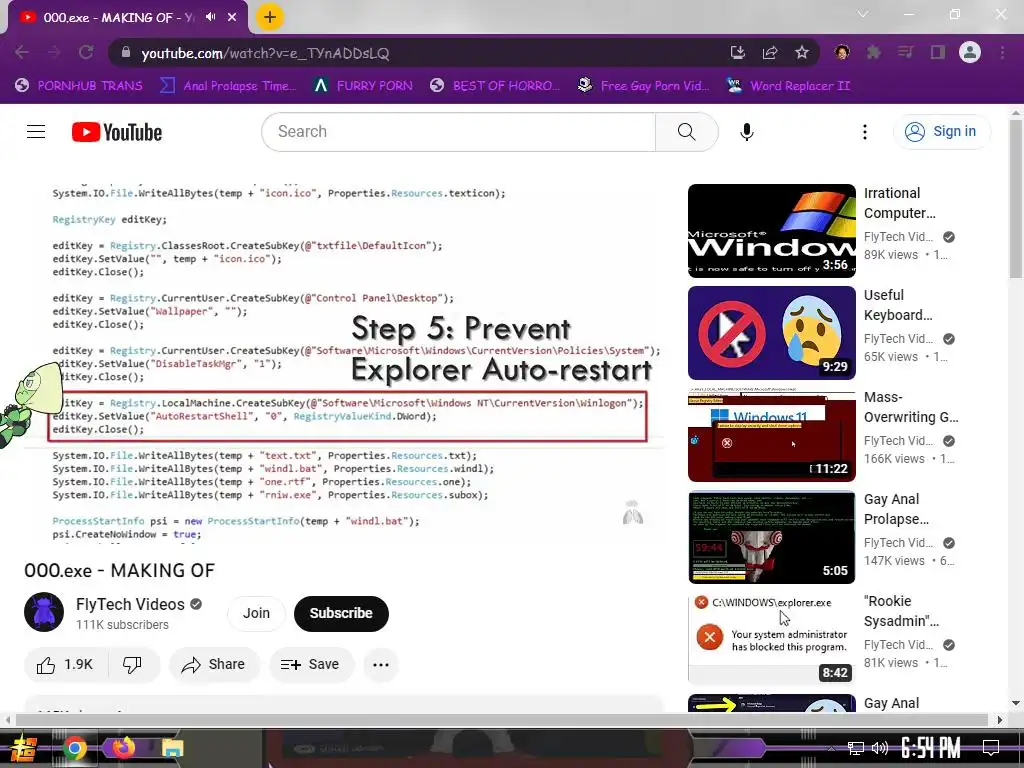Click the search magnifier button
Screen dimensions: 1024x768
click(686, 132)
